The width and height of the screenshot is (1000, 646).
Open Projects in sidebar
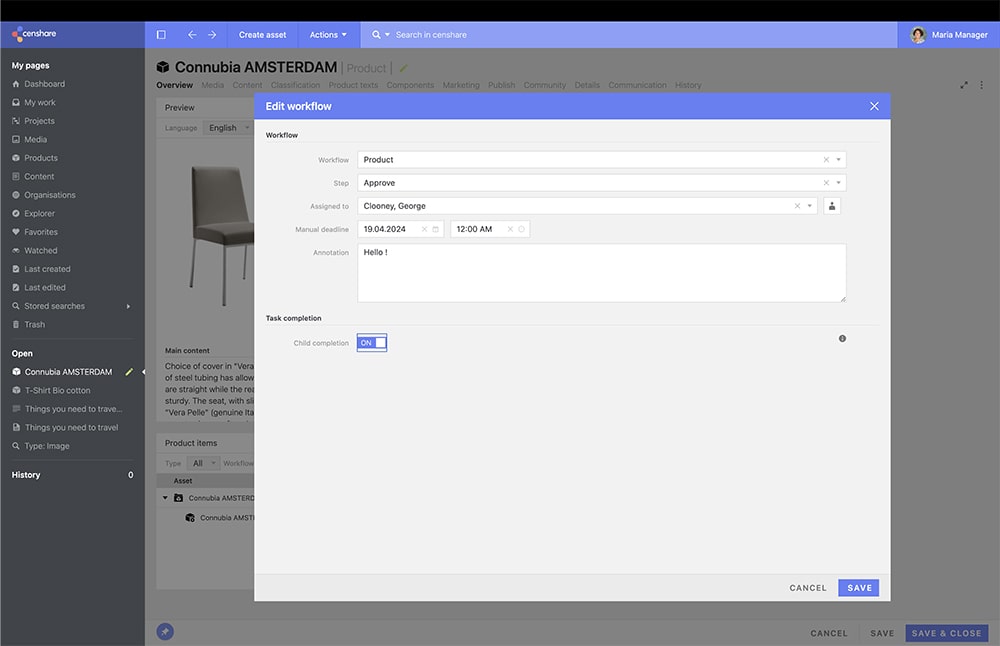tap(39, 121)
